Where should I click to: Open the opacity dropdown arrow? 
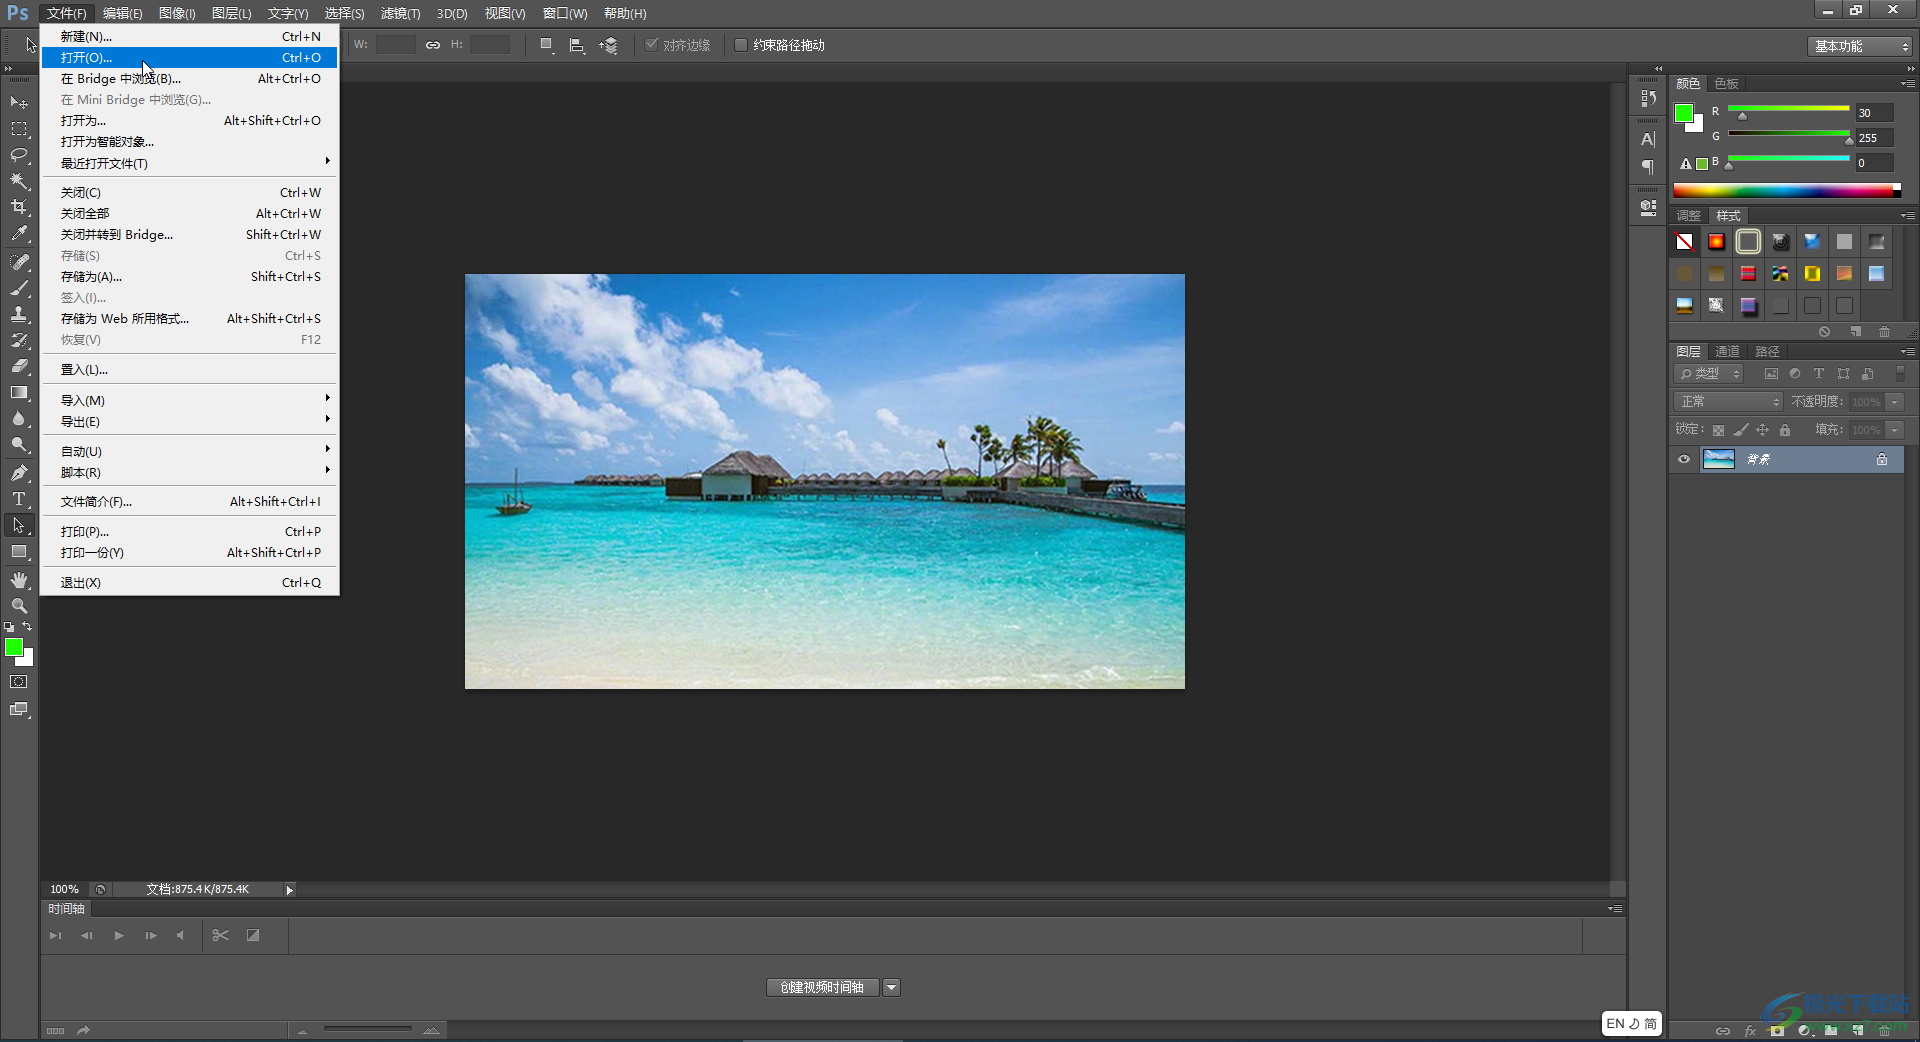[x=1894, y=401]
